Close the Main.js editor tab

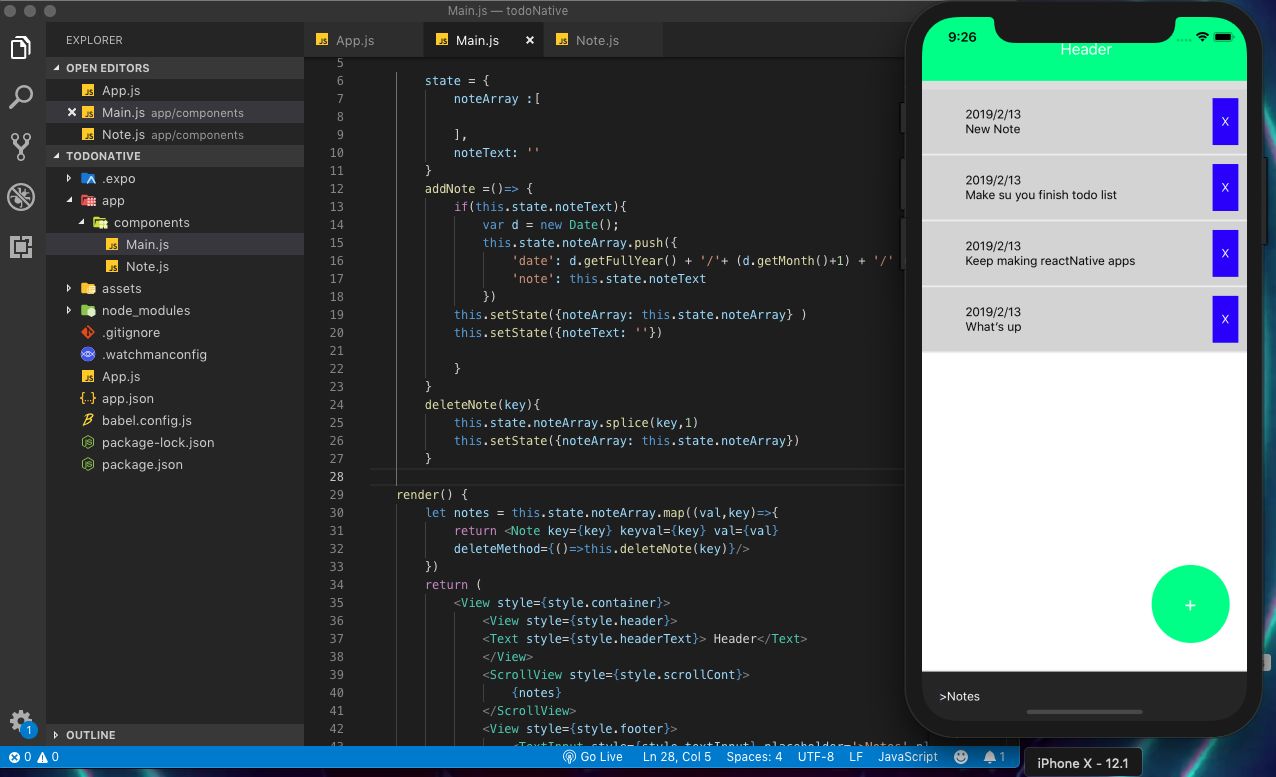tap(530, 41)
